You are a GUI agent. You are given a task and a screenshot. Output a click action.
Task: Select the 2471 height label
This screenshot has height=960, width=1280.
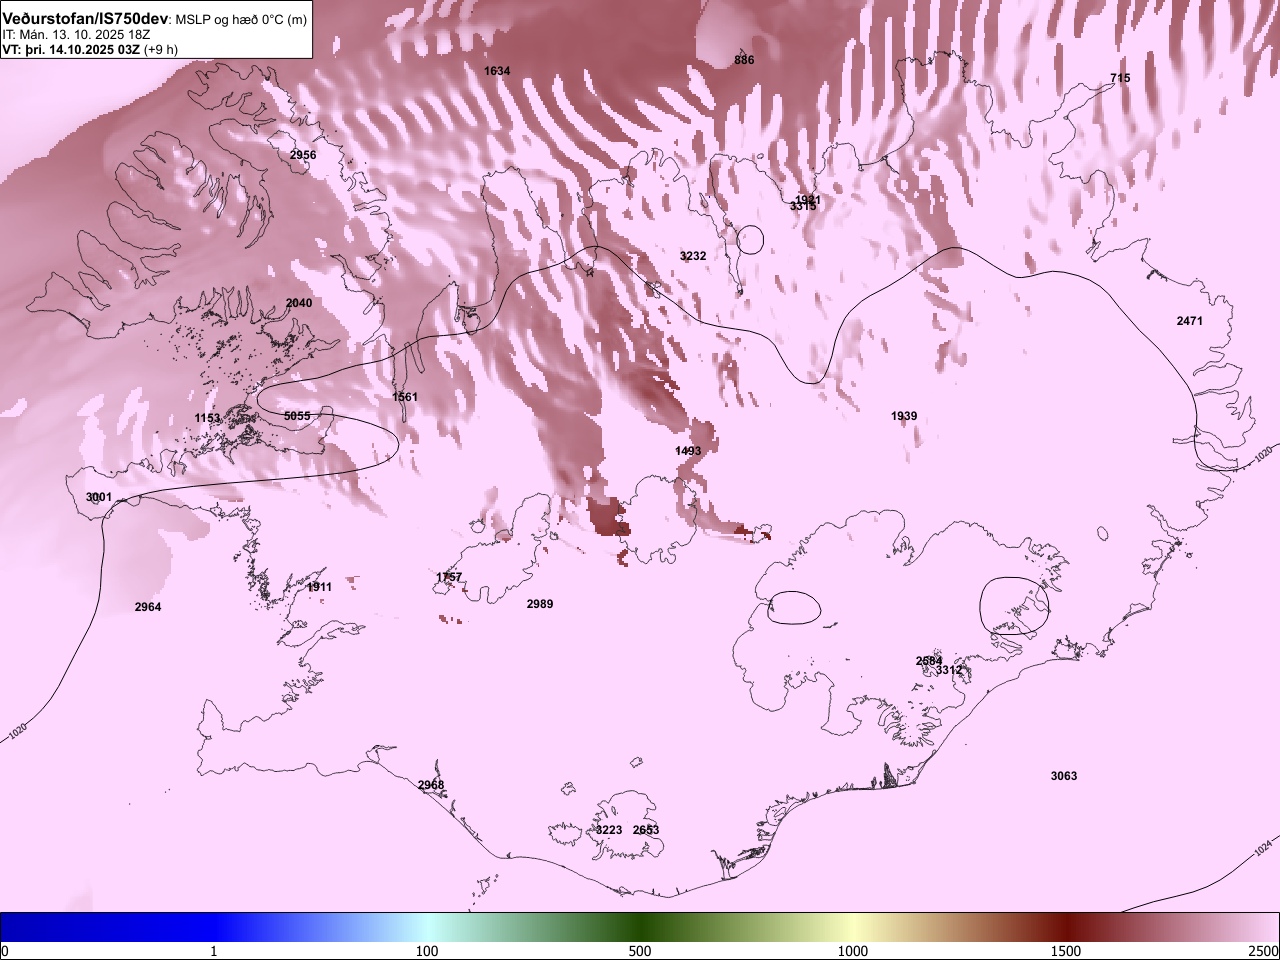pos(1190,321)
